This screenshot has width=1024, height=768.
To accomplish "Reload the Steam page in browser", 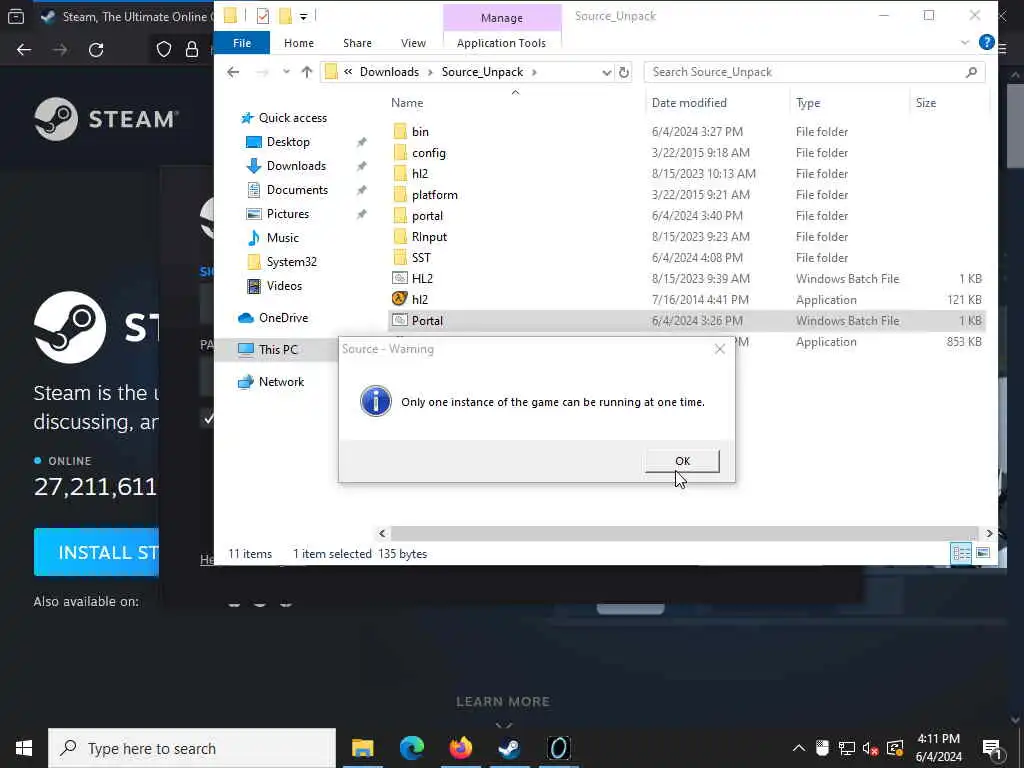I will [96, 50].
